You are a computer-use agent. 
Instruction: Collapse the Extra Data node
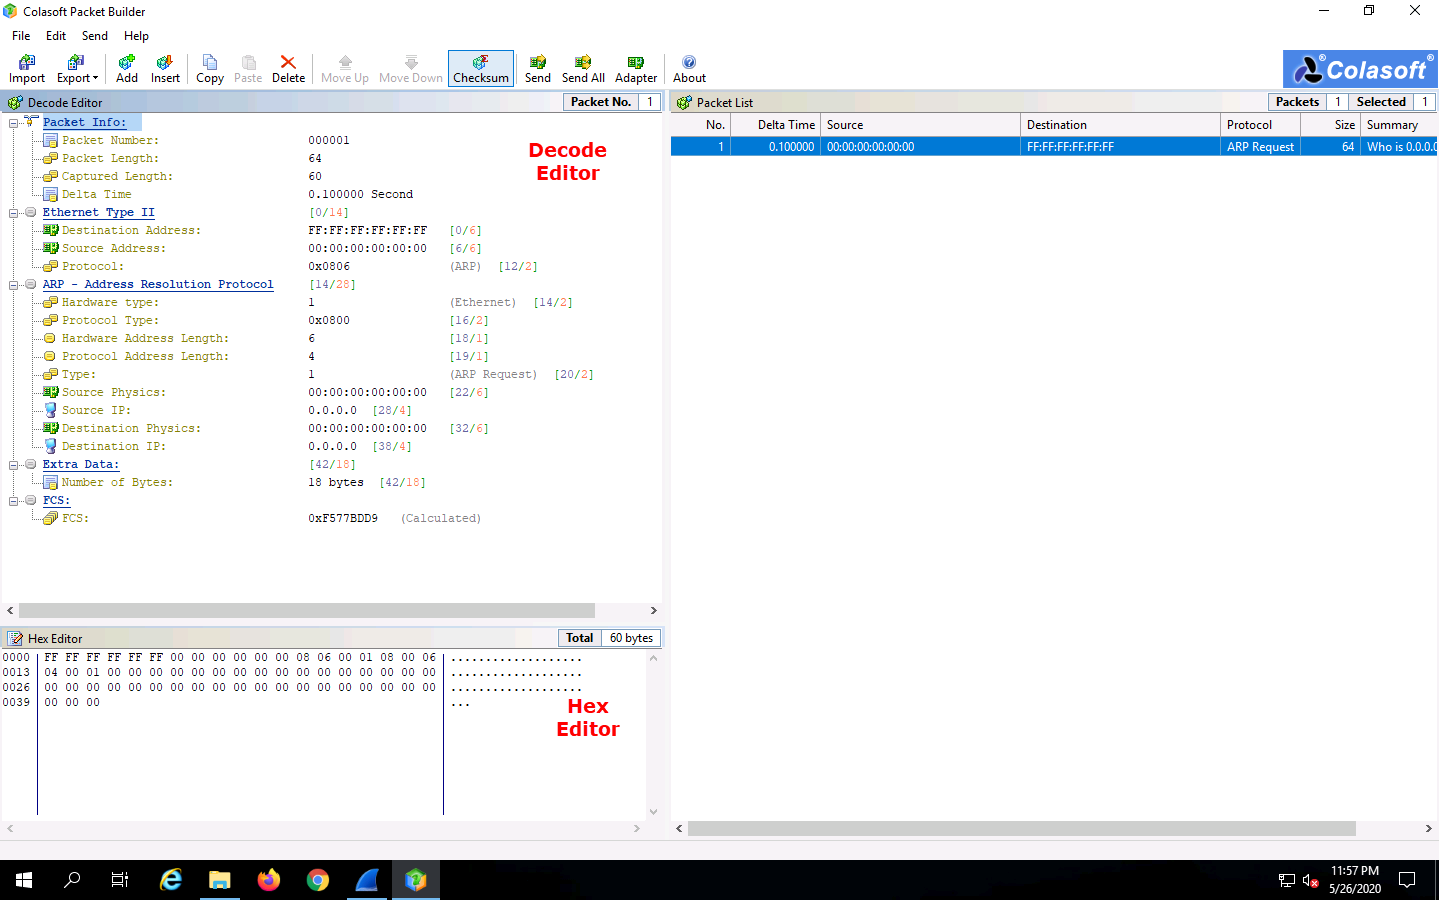pyautogui.click(x=14, y=465)
